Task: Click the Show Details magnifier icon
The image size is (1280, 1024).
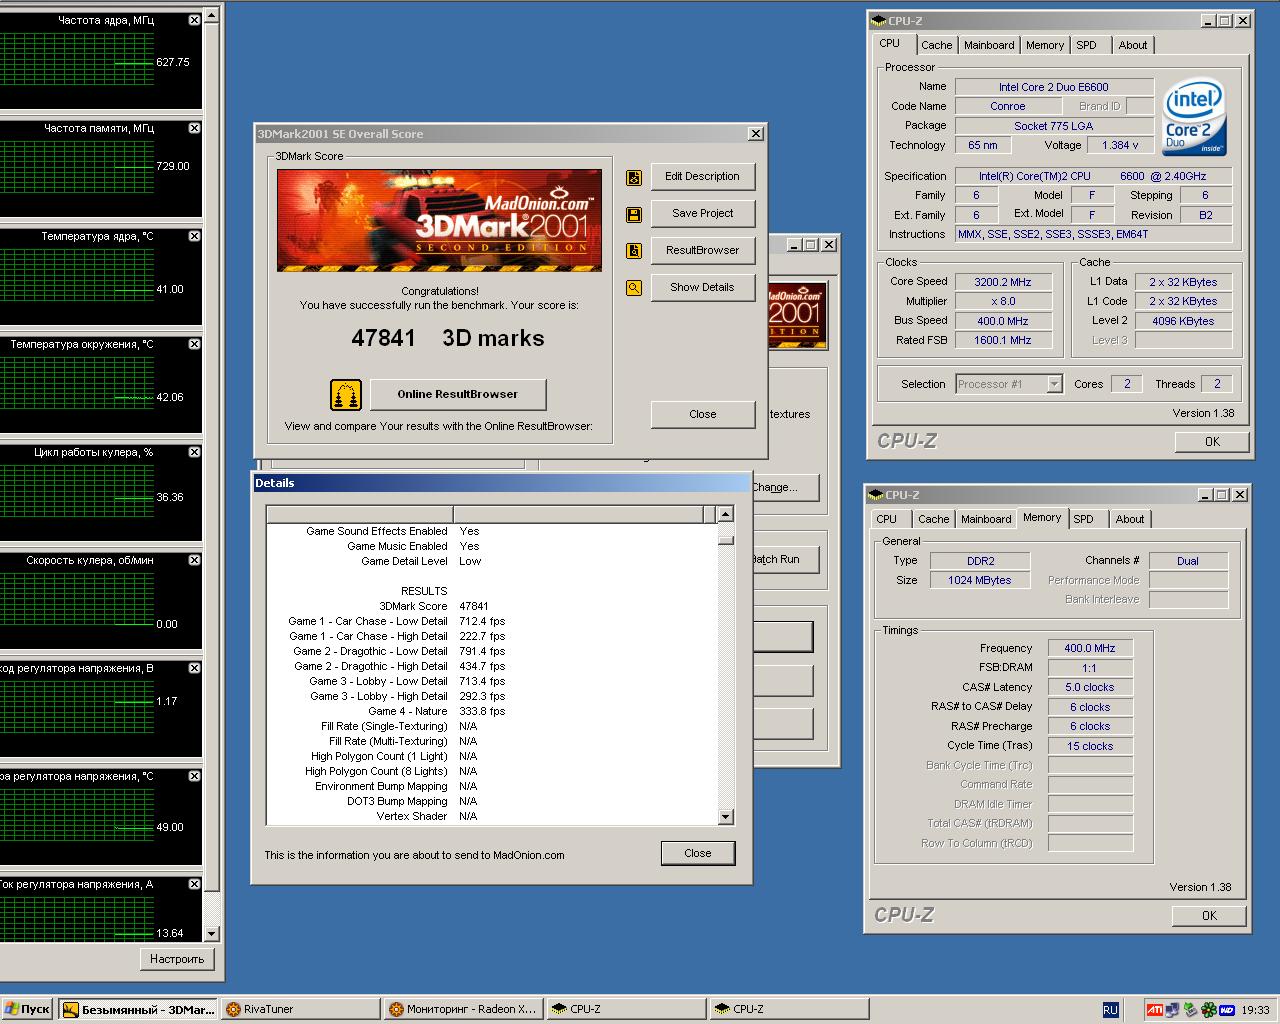Action: pyautogui.click(x=633, y=288)
